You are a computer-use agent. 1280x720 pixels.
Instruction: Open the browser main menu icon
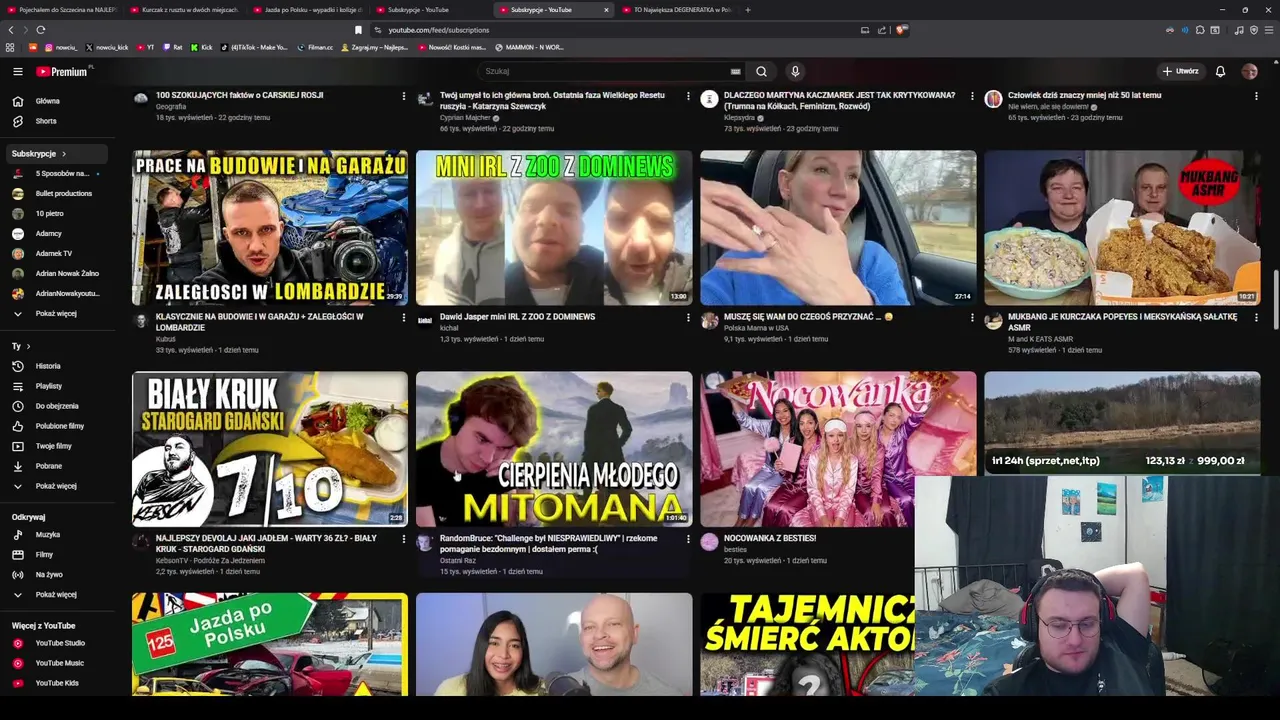click(1269, 30)
